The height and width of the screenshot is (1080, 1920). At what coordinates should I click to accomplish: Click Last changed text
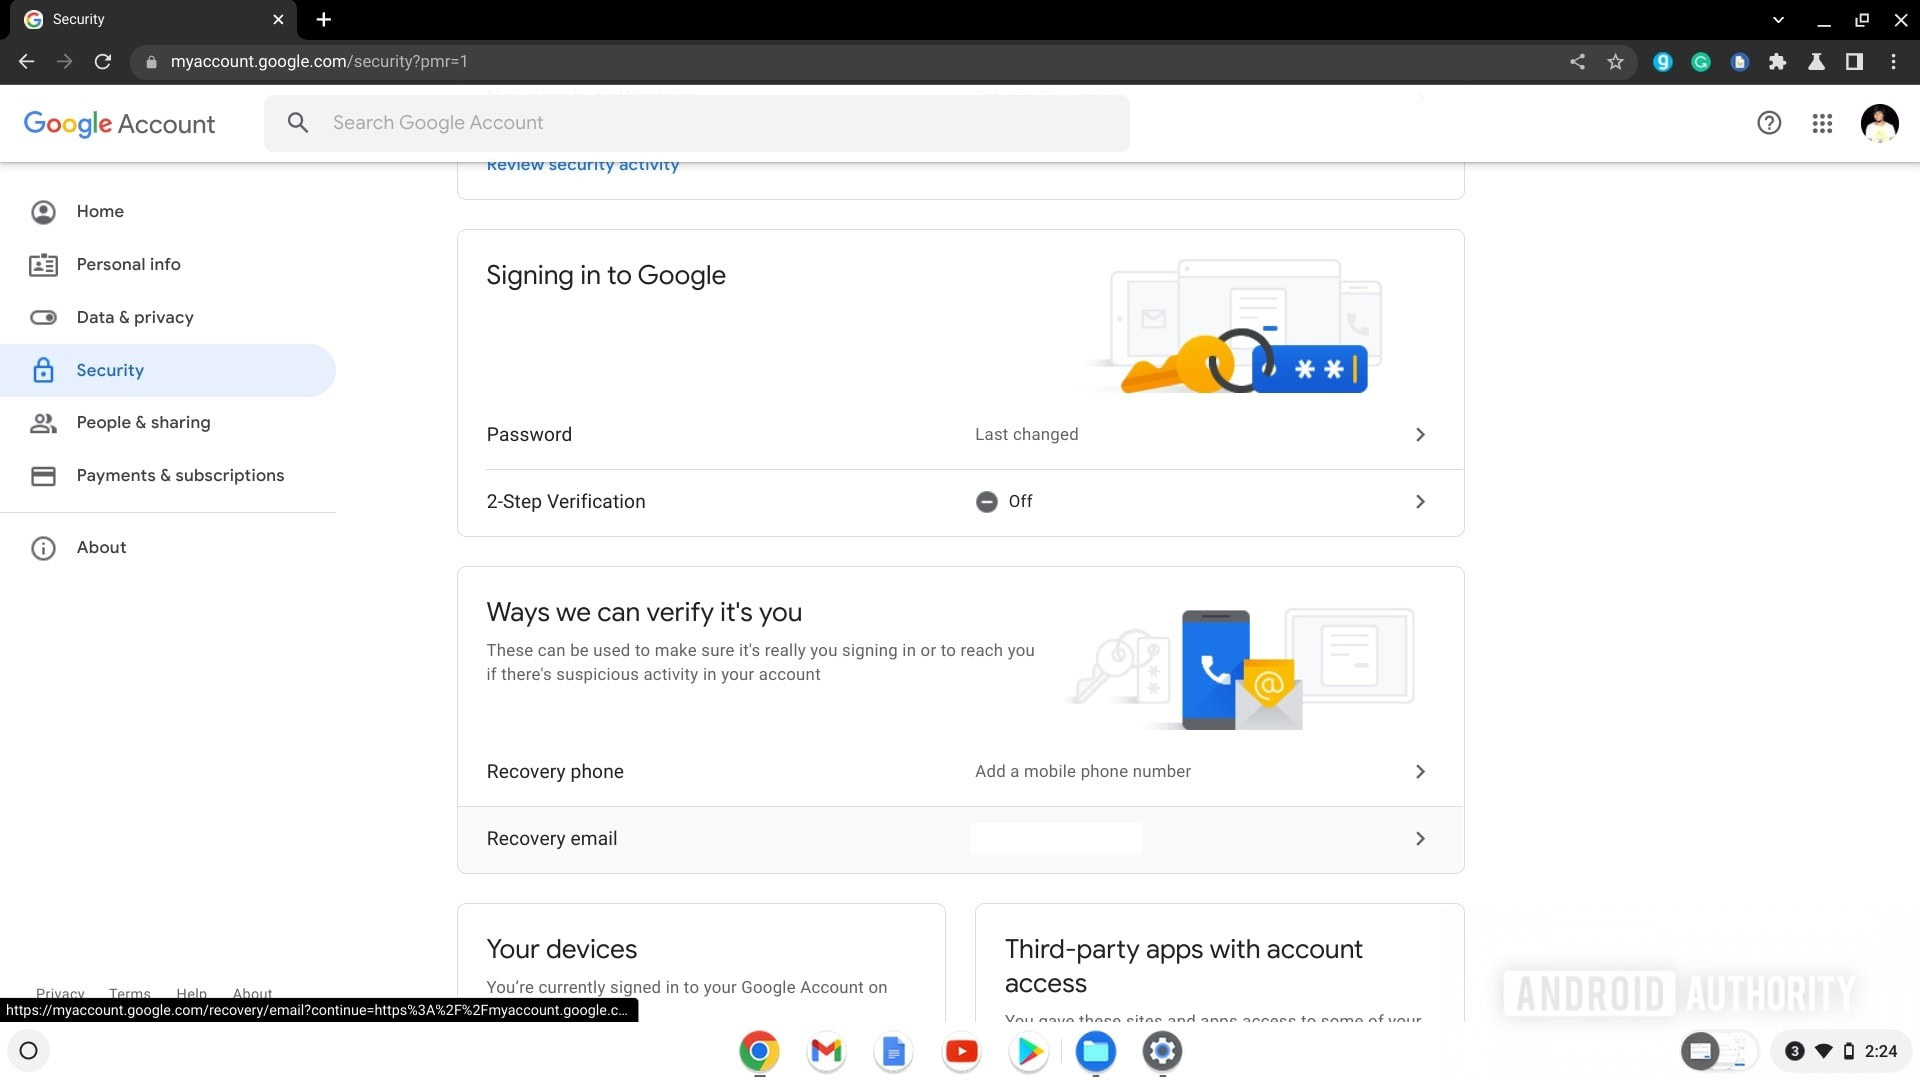click(x=1027, y=434)
